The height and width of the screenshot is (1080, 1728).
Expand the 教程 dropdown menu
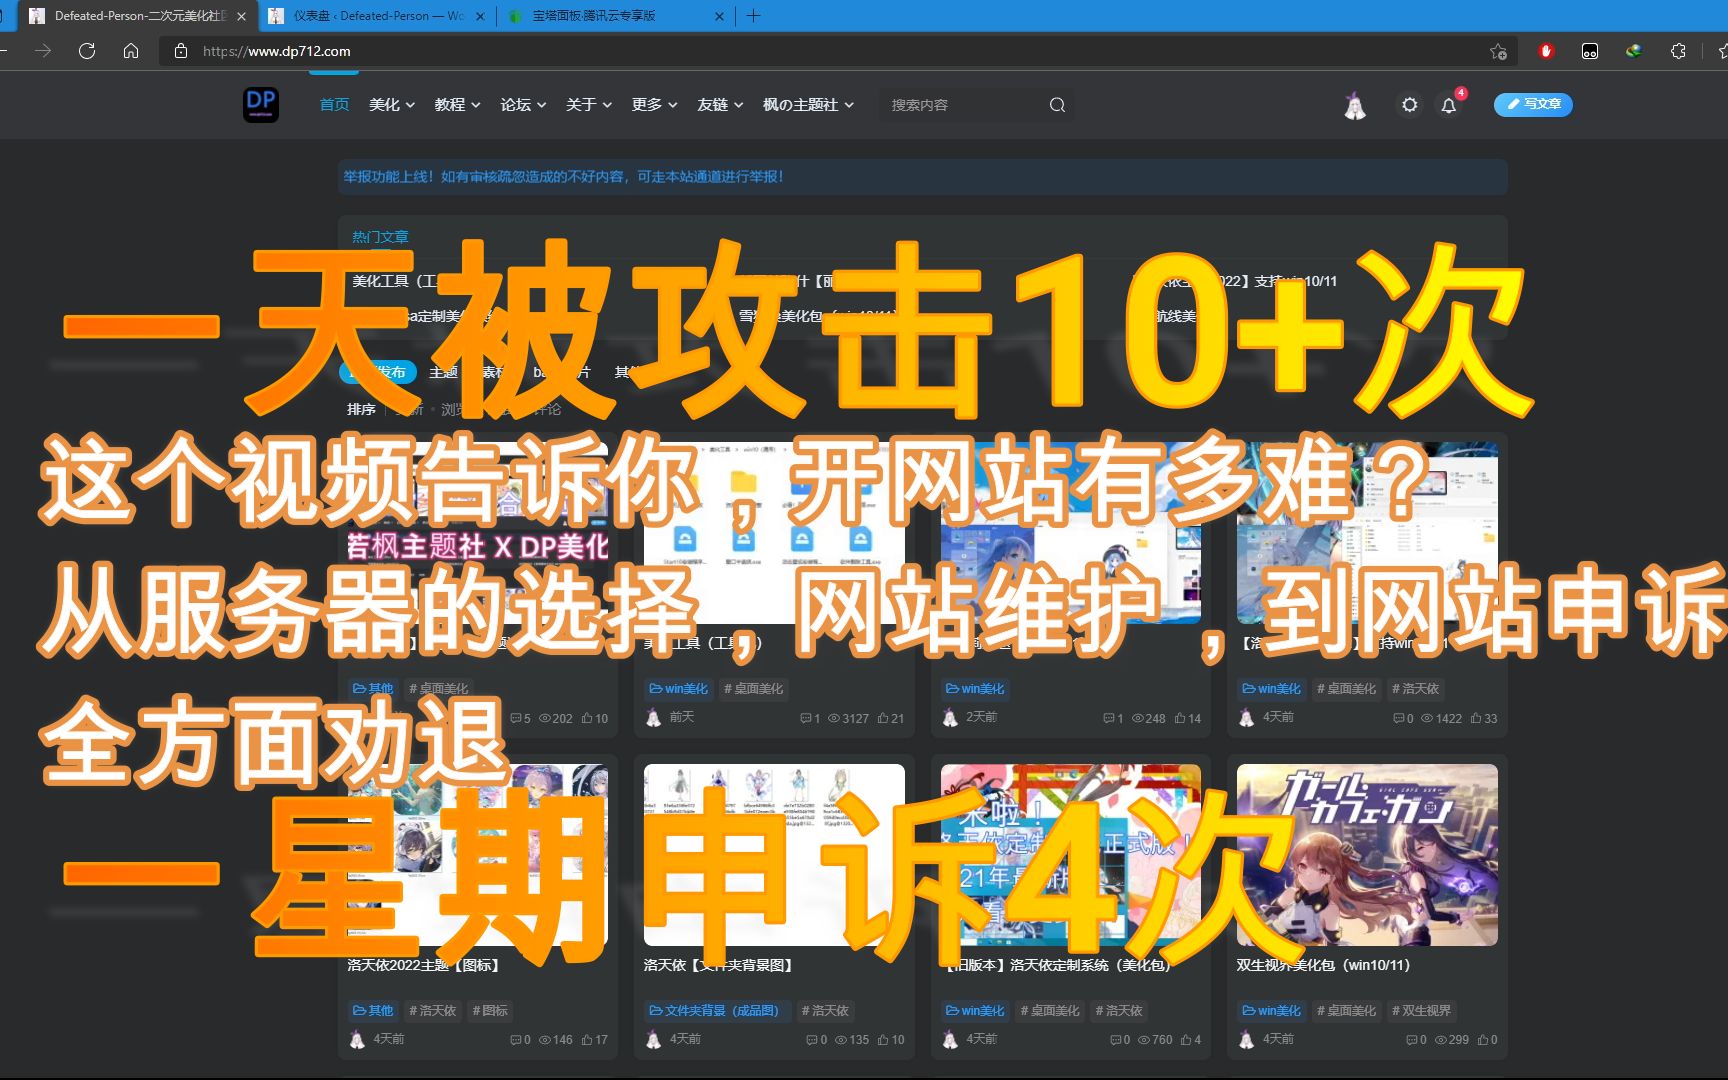458,105
